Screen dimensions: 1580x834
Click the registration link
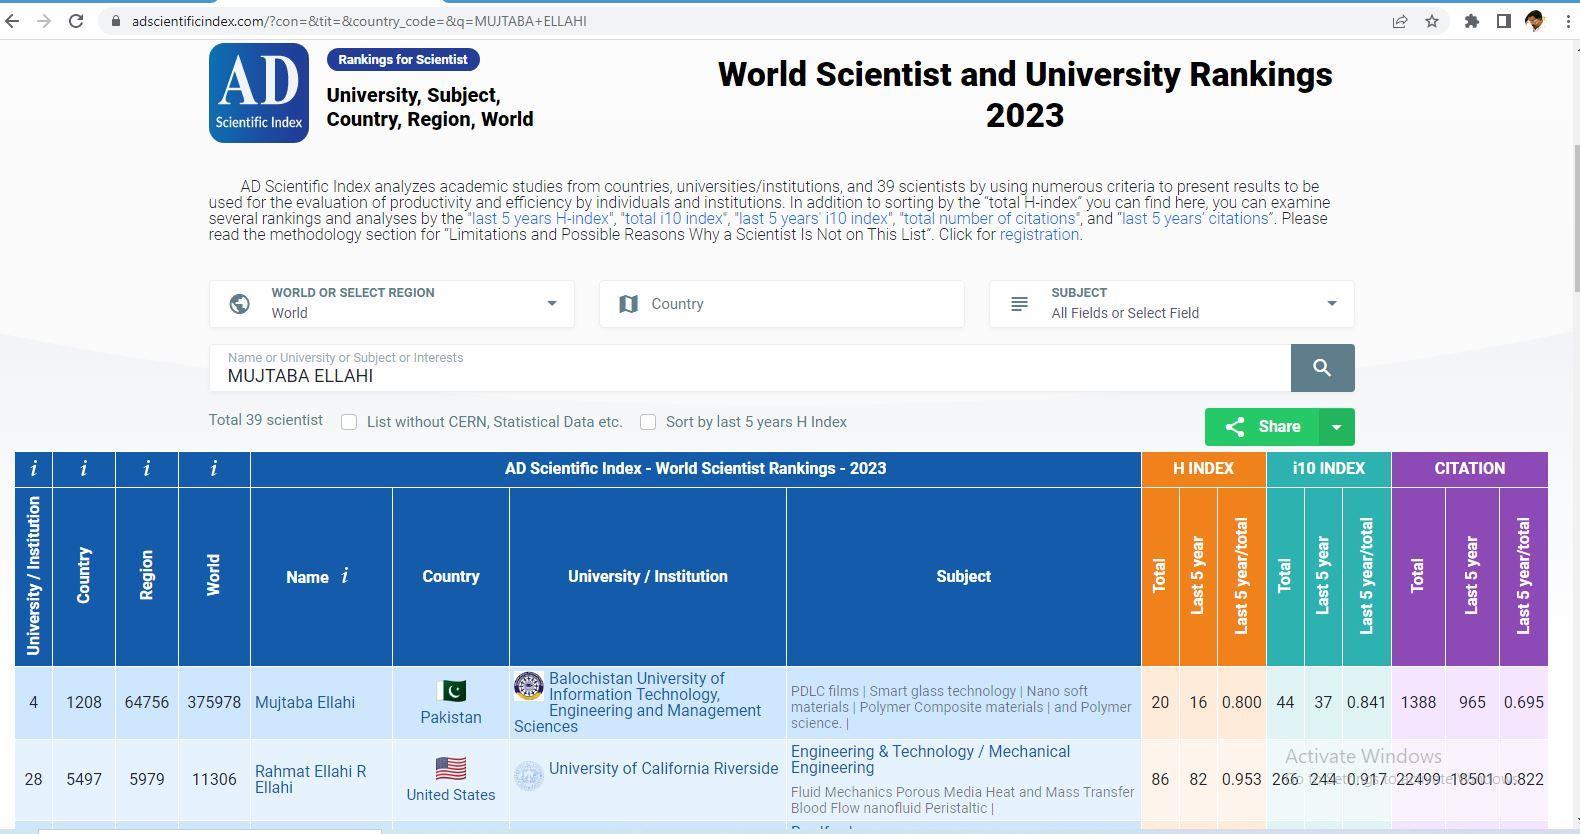1039,235
